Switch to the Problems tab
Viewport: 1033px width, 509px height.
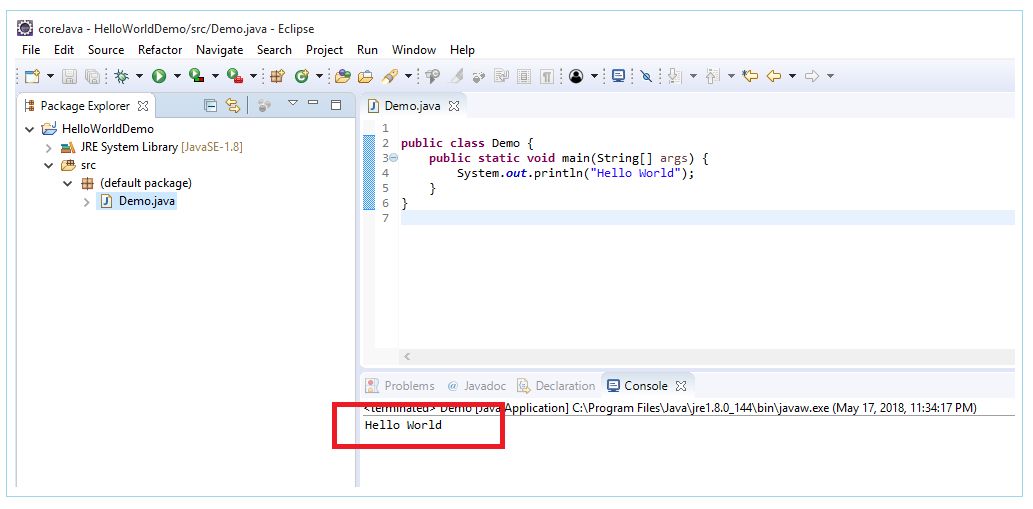coord(401,386)
